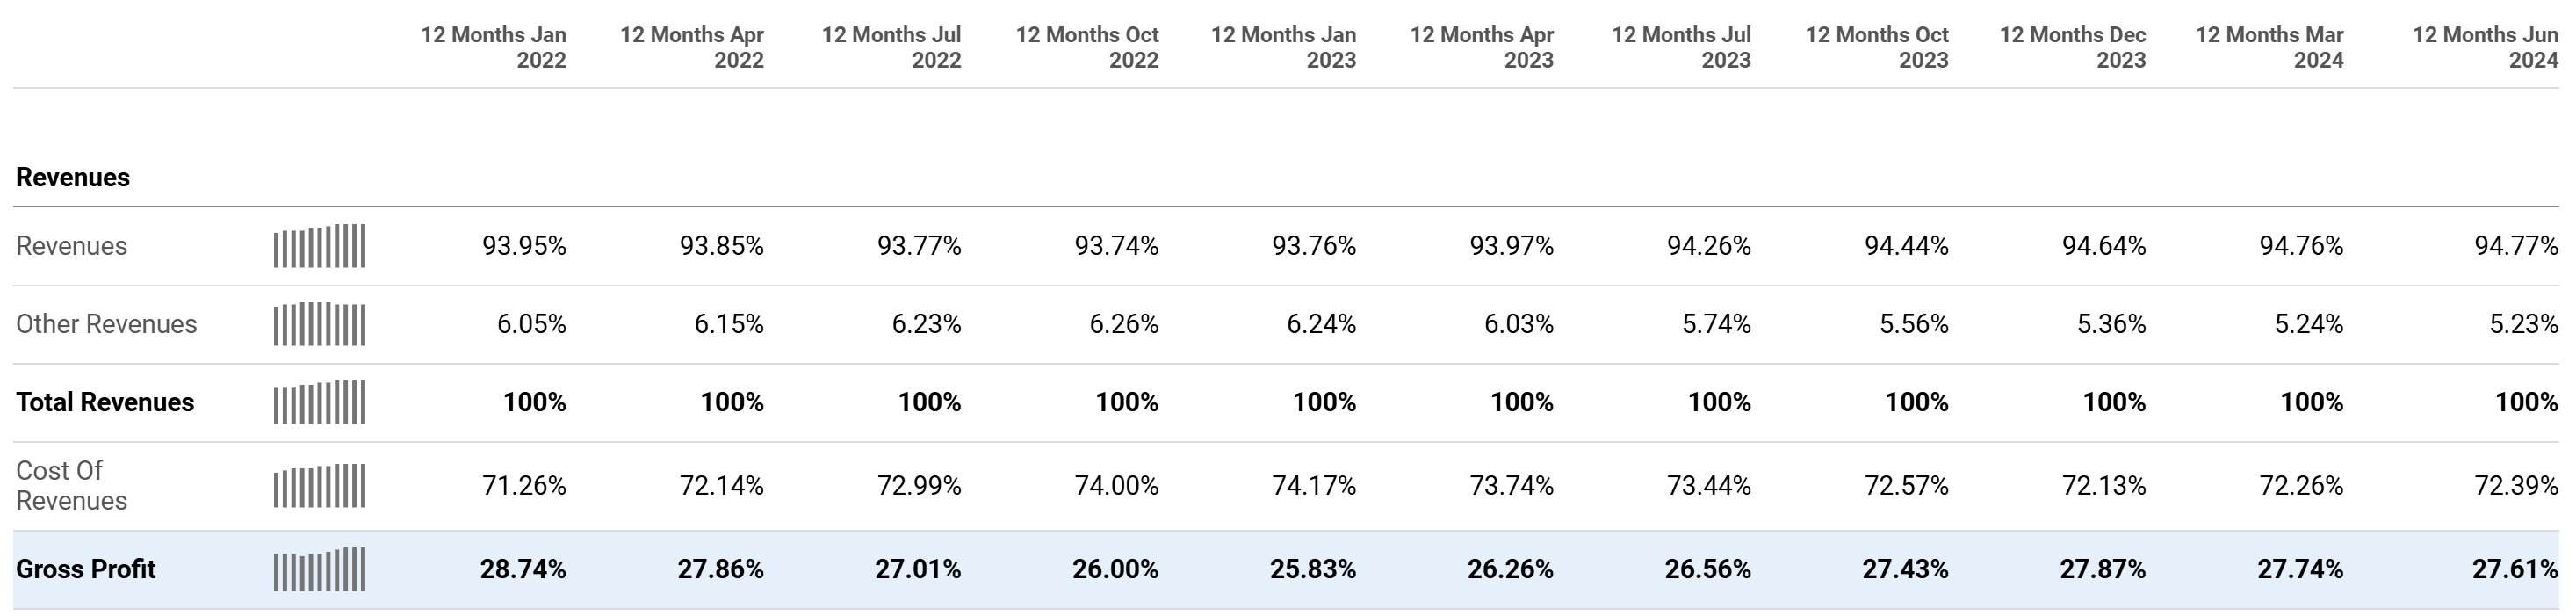
Task: Click the 12 Months Mar 2024 column header
Action: [2270, 47]
